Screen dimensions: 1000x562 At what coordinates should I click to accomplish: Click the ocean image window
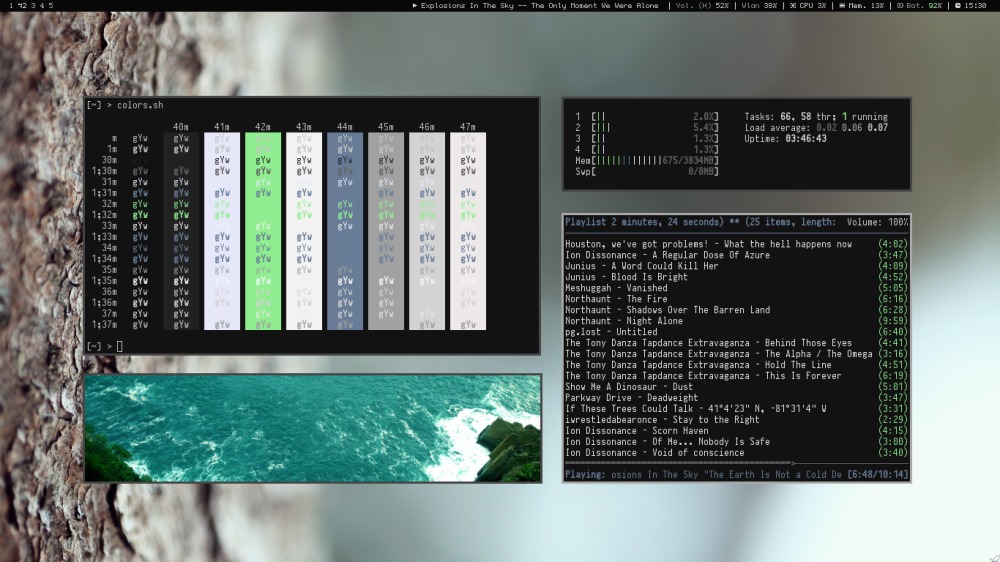coord(312,428)
